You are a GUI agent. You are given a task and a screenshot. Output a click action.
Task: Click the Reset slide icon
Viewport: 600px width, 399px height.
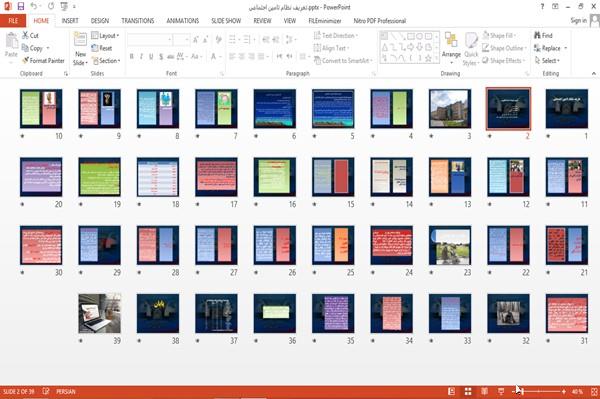[95, 48]
